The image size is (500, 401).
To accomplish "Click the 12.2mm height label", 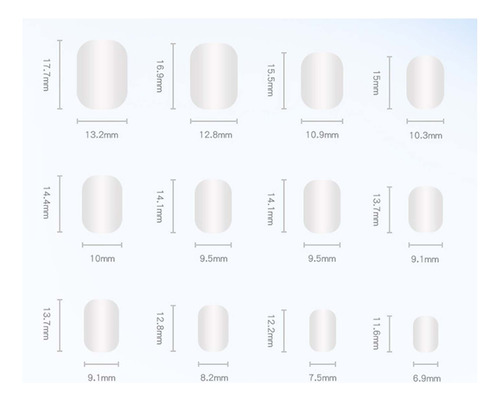I will [270, 331].
